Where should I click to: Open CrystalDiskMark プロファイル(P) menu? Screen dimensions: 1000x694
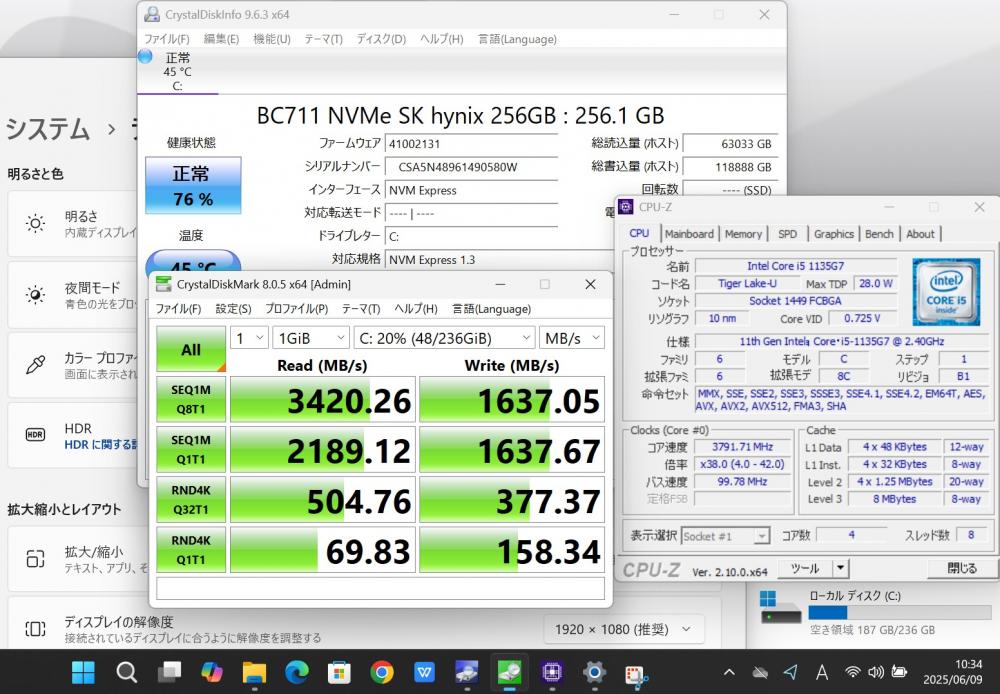coord(297,309)
